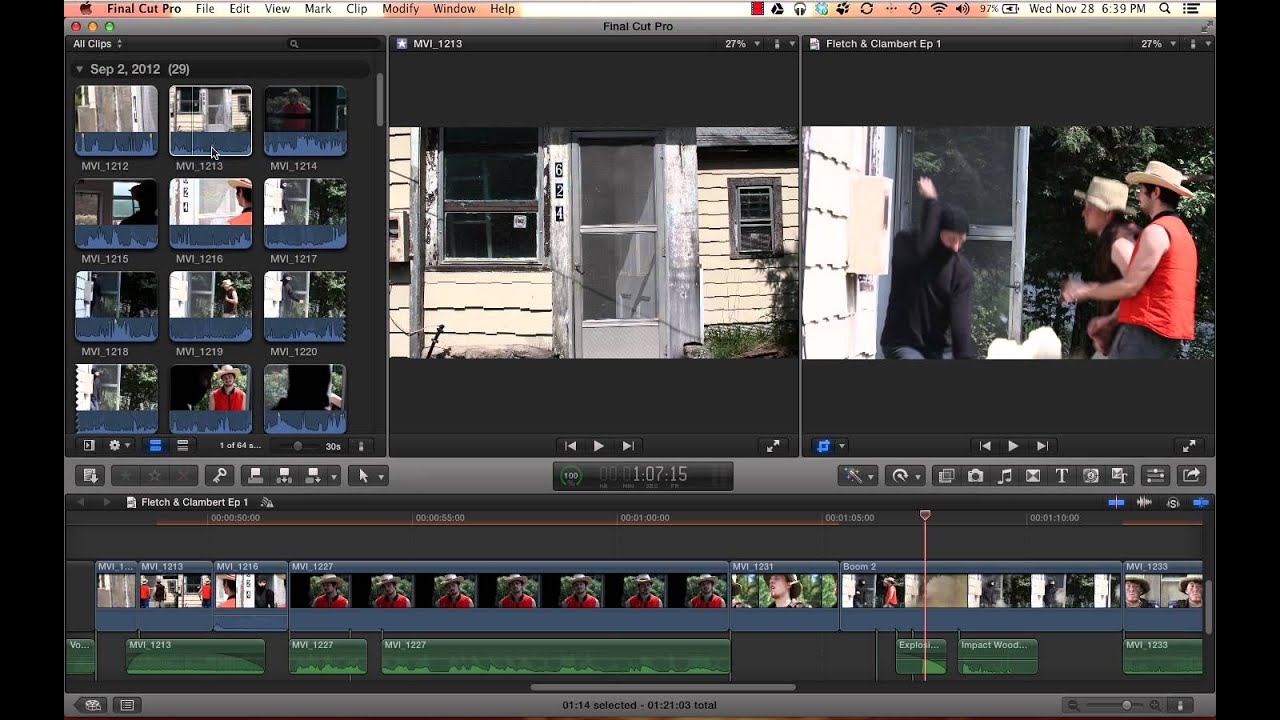Screen dimensions: 1280x720
Task: Connect clip to primary storyline icon
Action: click(x=256, y=476)
